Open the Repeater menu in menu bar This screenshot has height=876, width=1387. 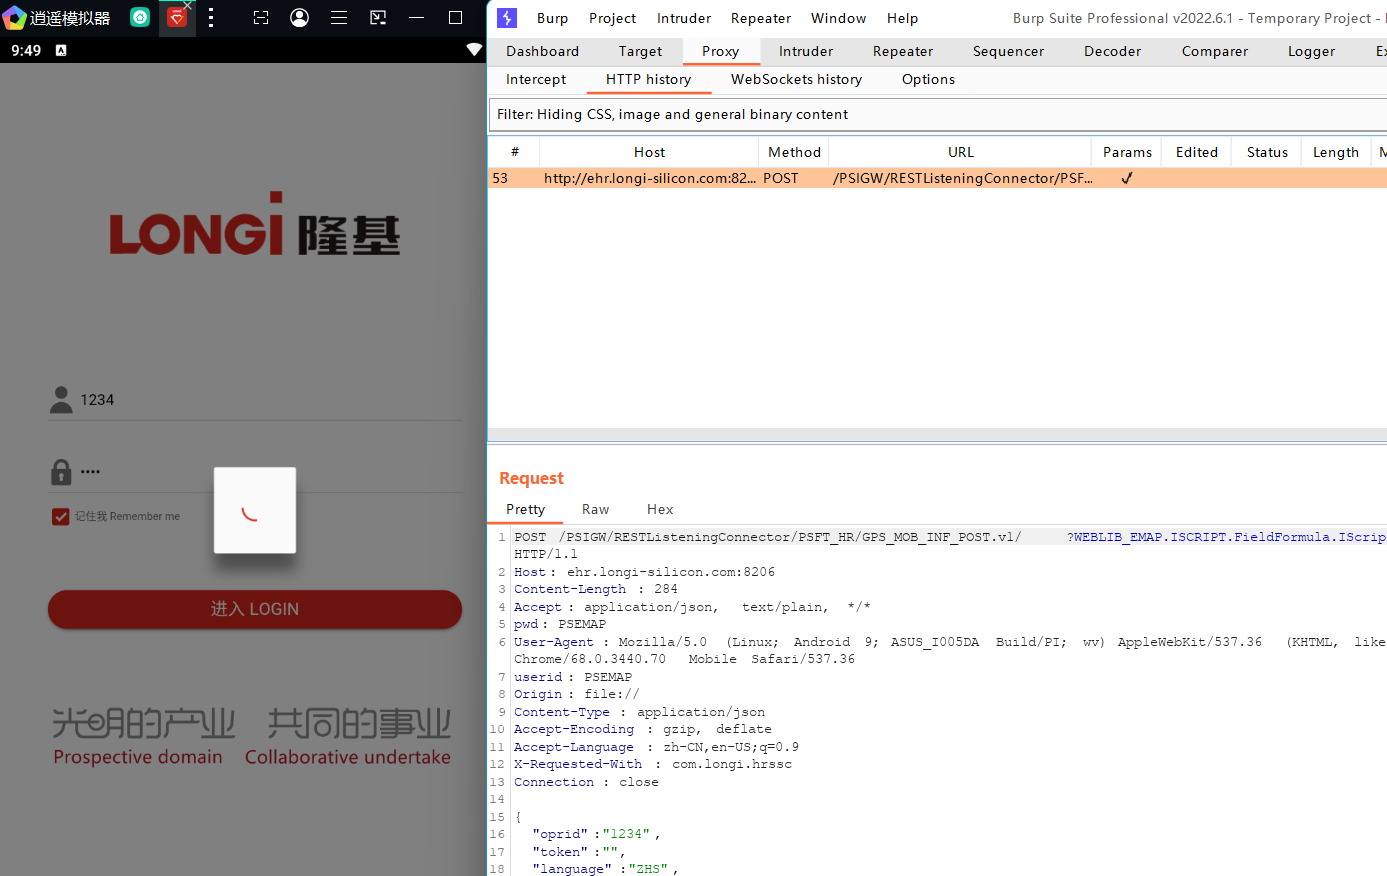761,18
